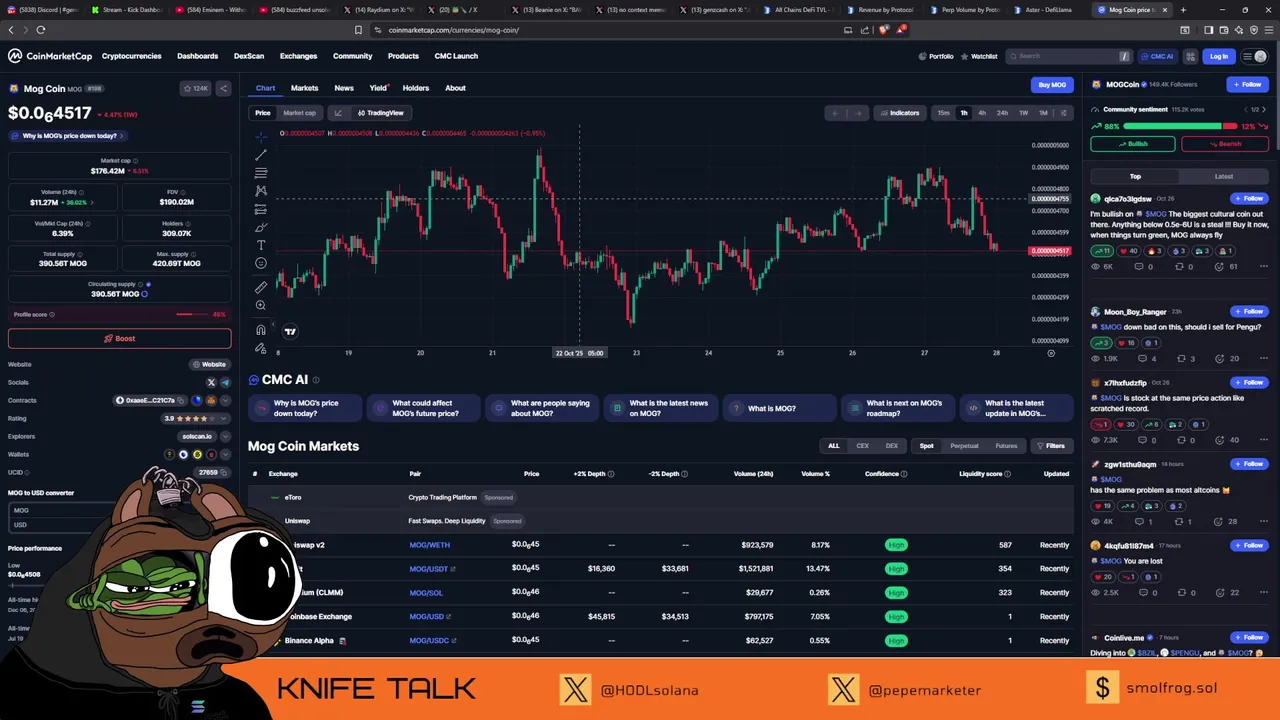
Task: Switch to line chart style icon
Action: (x=338, y=113)
